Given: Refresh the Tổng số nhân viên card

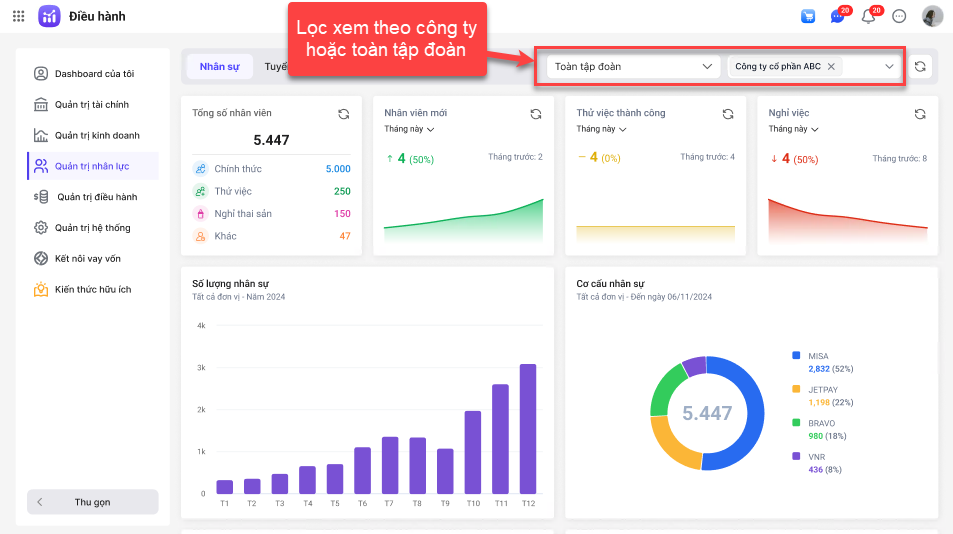Looking at the screenshot, I should pos(343,114).
